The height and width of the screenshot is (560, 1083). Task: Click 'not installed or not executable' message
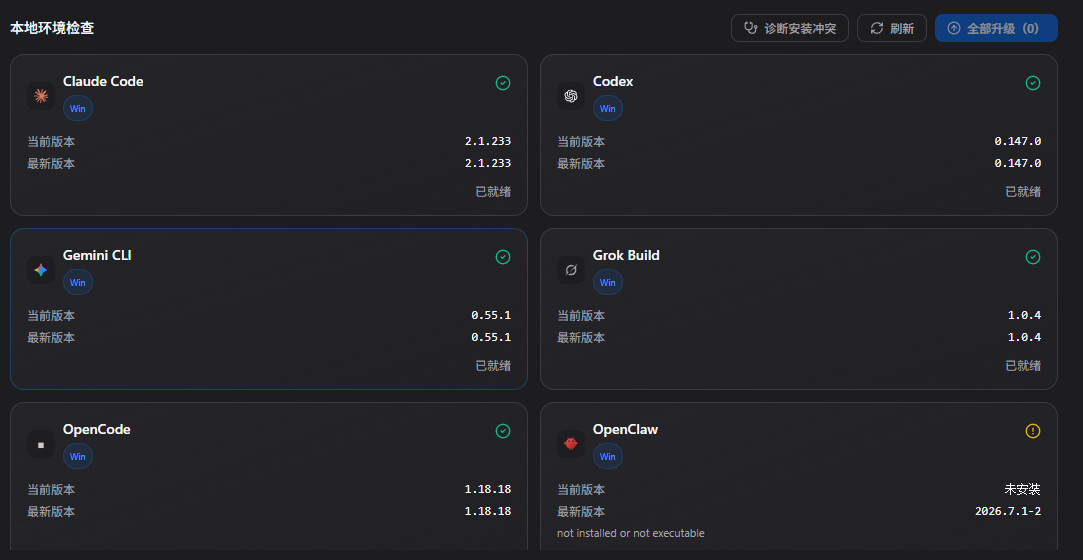pyautogui.click(x=631, y=533)
